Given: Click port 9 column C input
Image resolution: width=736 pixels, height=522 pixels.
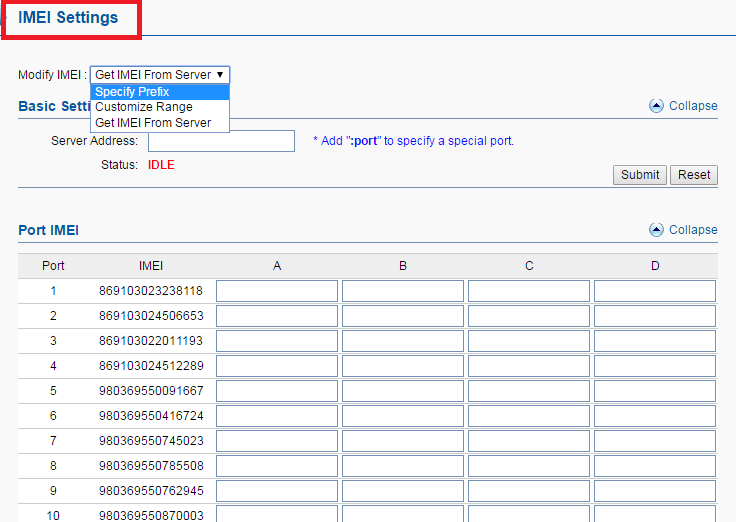Looking at the screenshot, I should pyautogui.click(x=529, y=491).
